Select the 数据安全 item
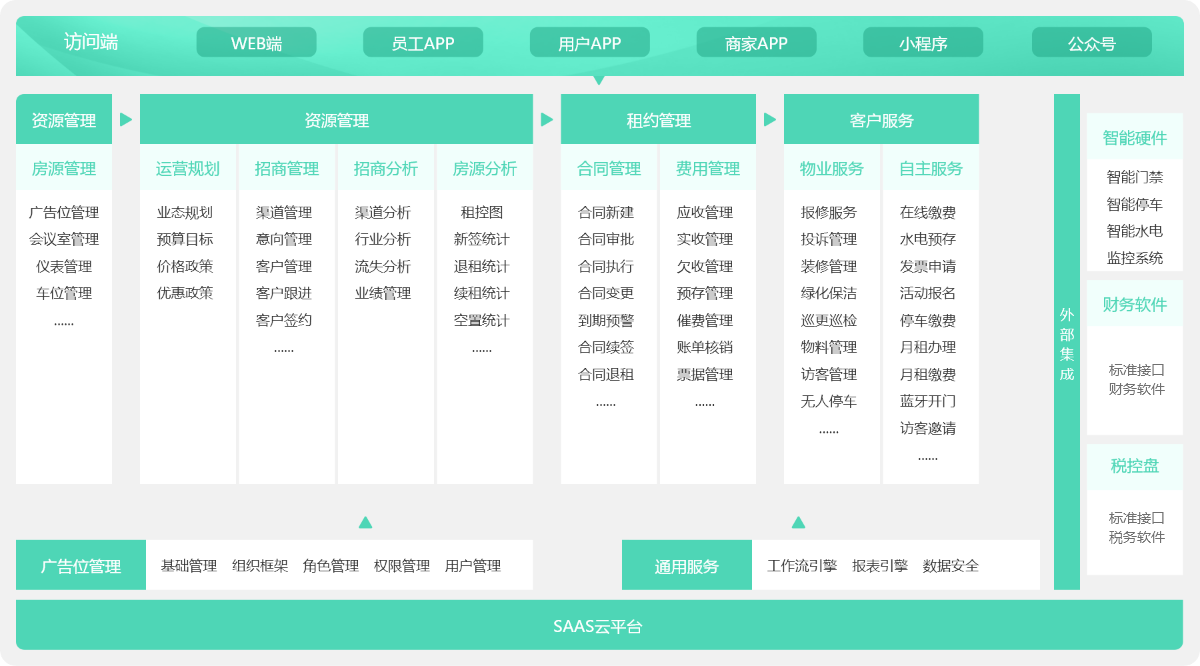Screen dimensions: 1200x666 [951, 566]
